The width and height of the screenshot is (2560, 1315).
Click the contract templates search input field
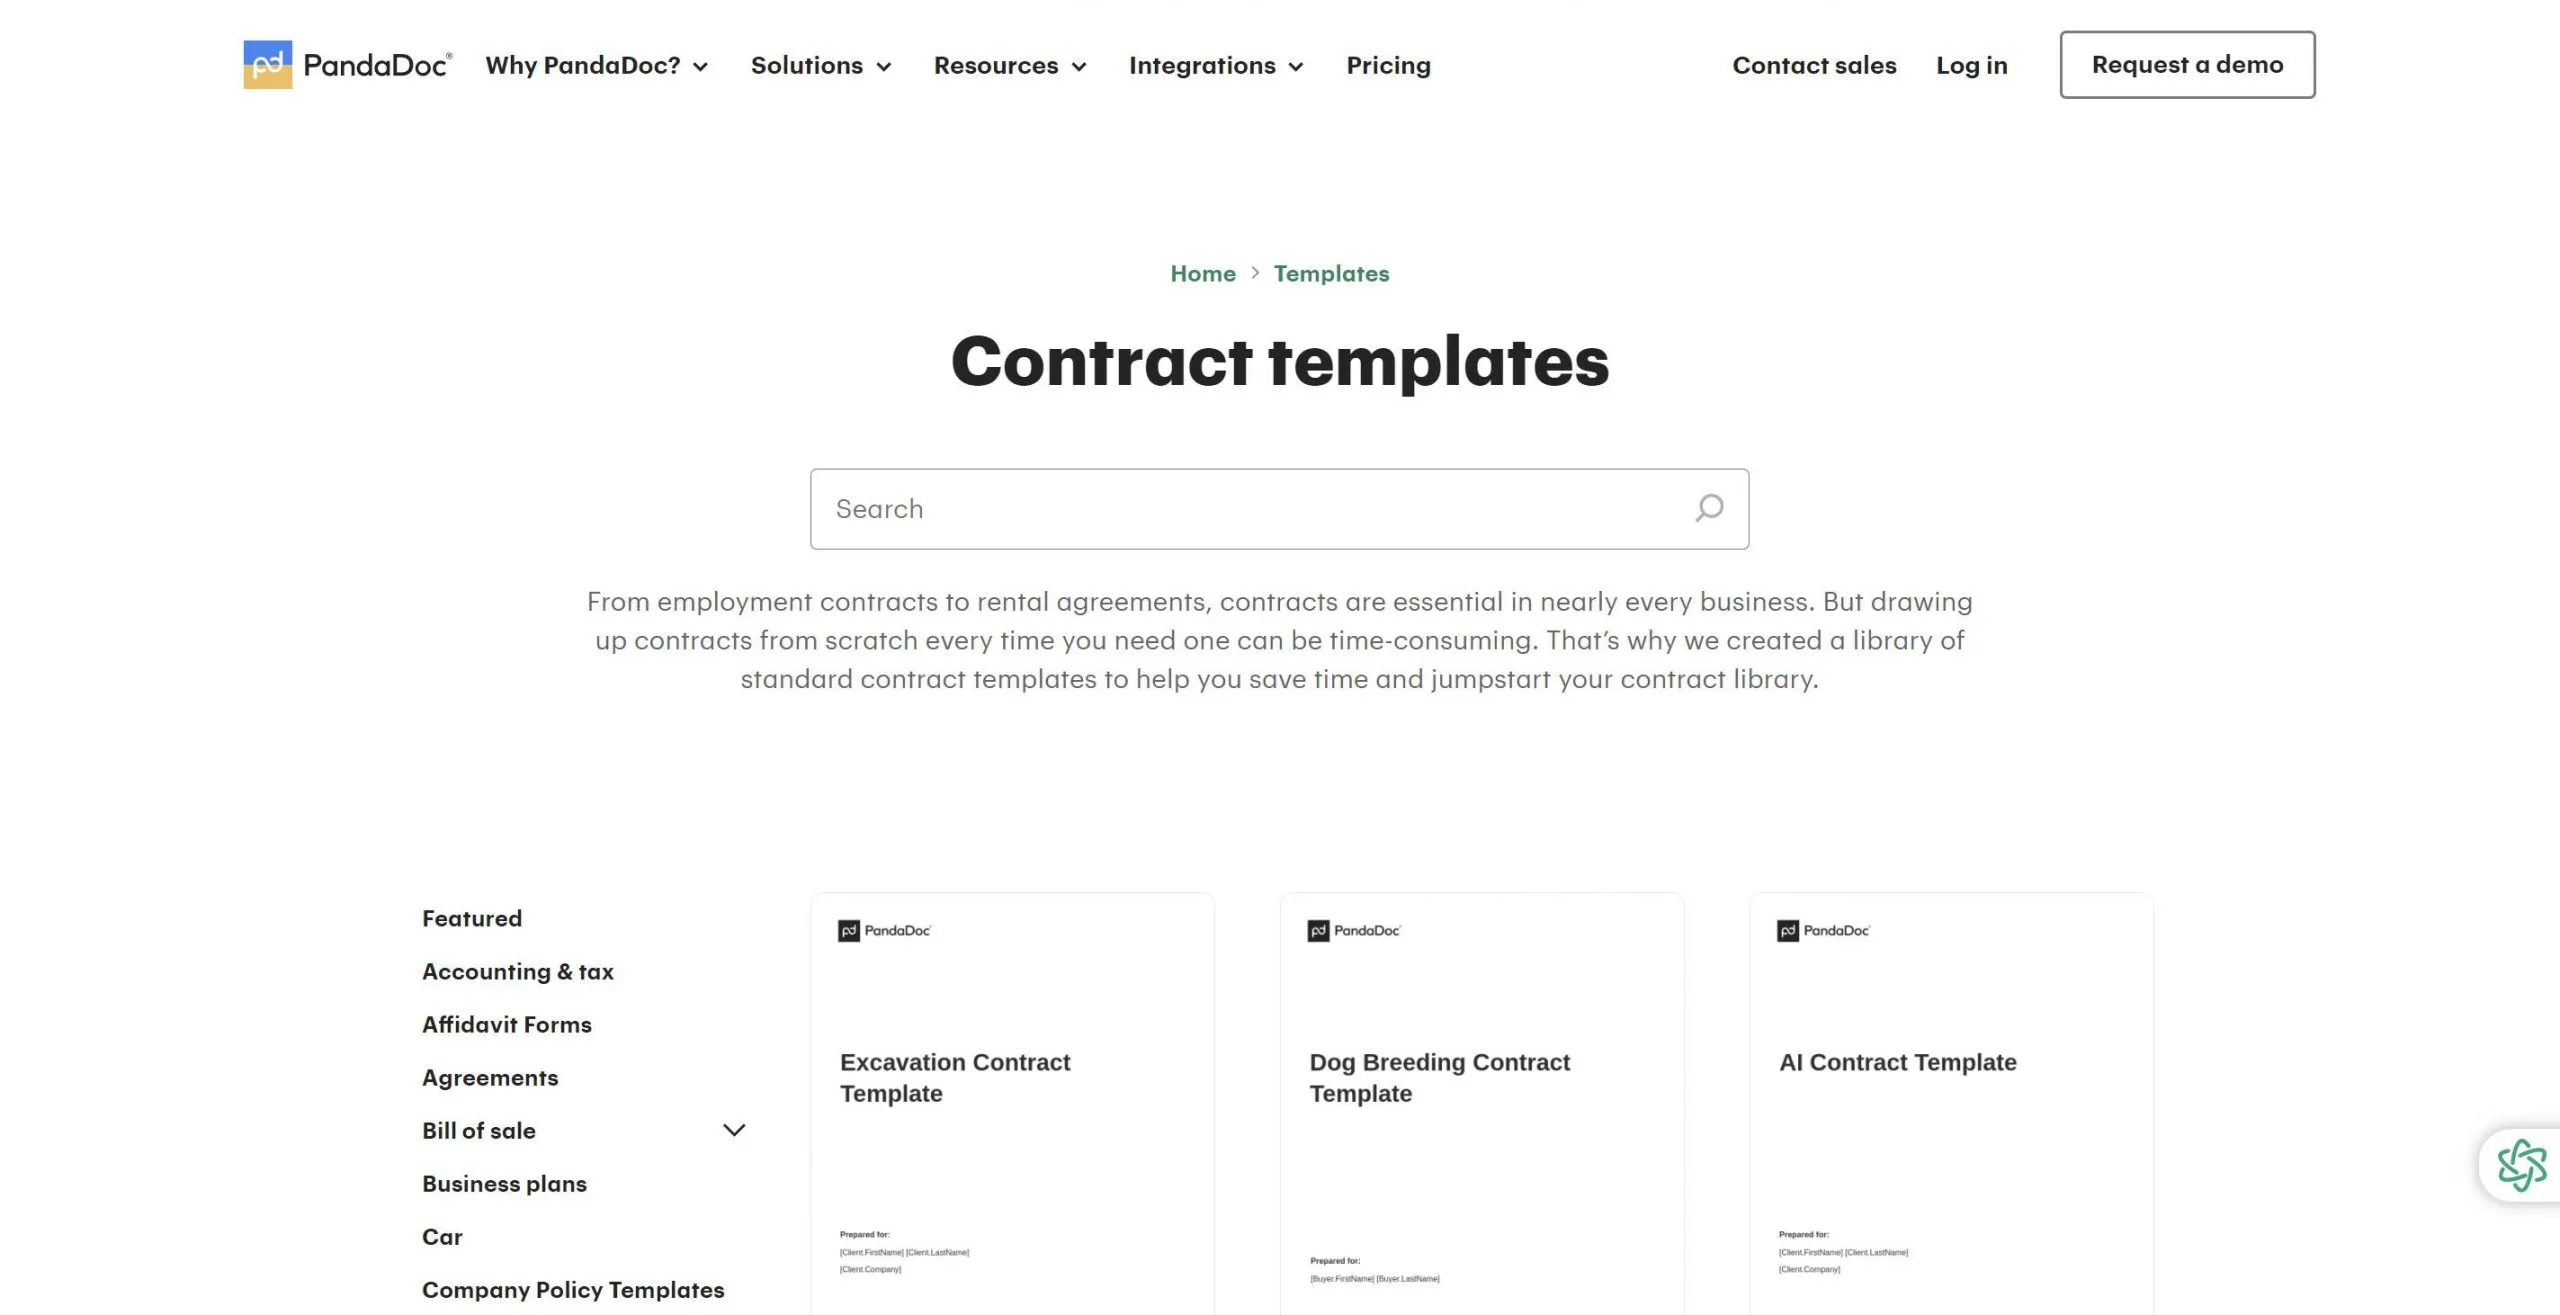(1277, 507)
